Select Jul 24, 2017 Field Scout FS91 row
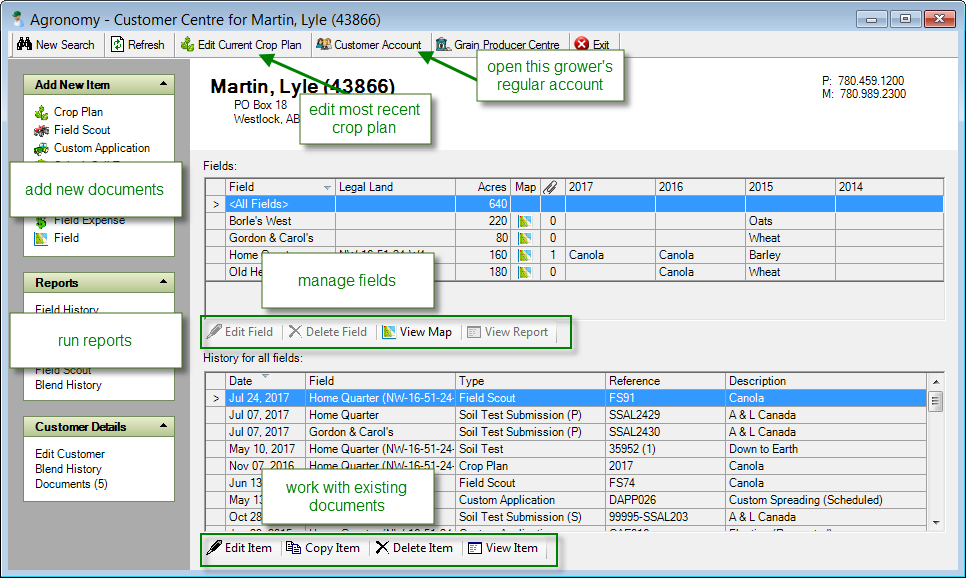This screenshot has height=578, width=966. coord(566,398)
